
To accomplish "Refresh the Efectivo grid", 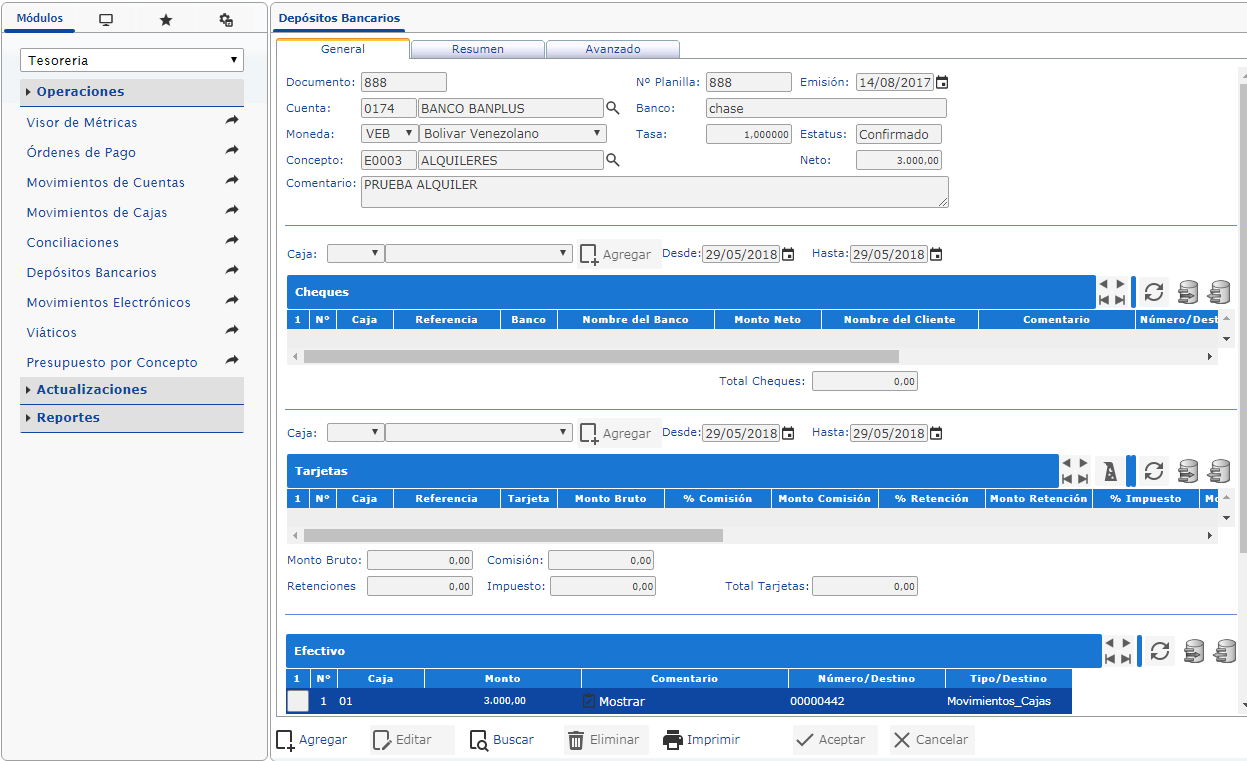I will 1159,651.
